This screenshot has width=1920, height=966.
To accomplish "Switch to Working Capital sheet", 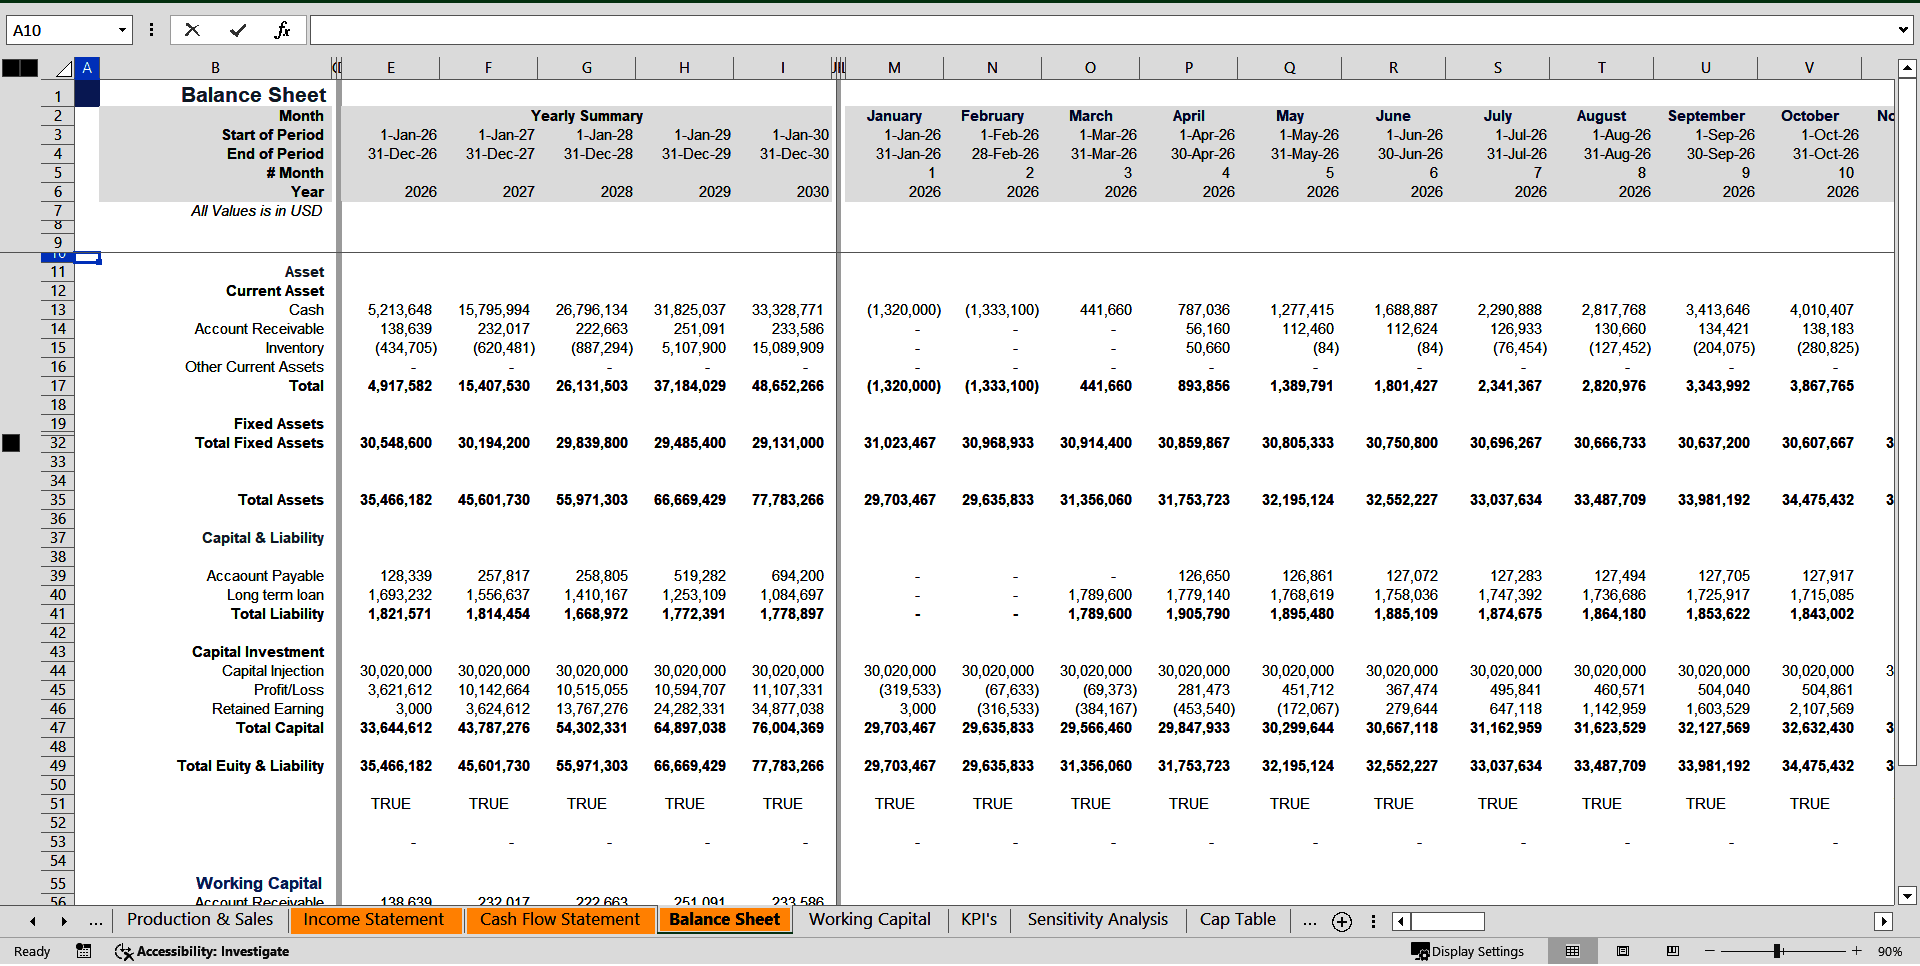I will pyautogui.click(x=869, y=920).
